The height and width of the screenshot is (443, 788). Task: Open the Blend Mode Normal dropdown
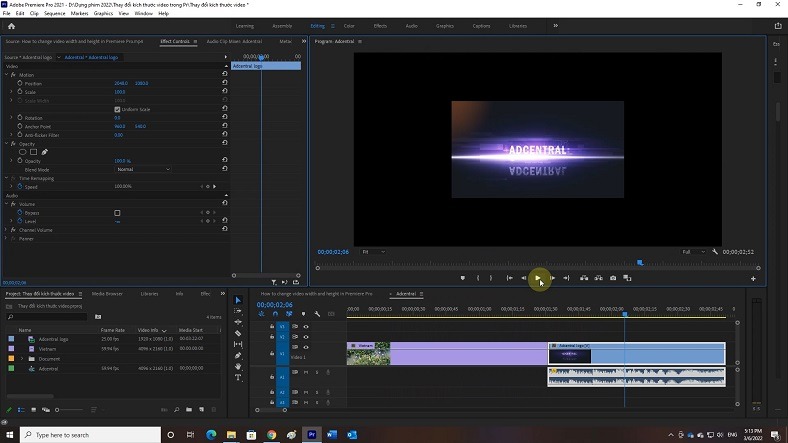click(143, 169)
